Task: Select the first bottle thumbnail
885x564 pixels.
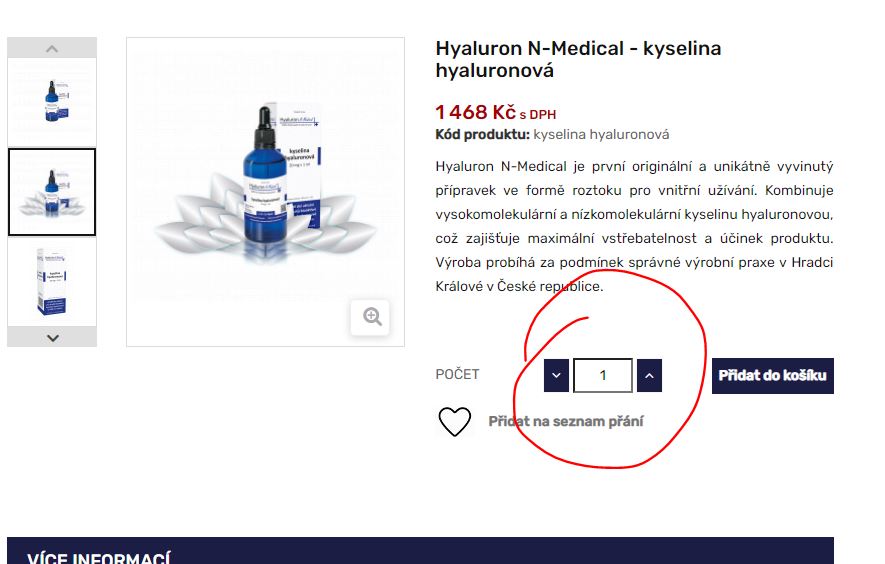Action: [52, 102]
